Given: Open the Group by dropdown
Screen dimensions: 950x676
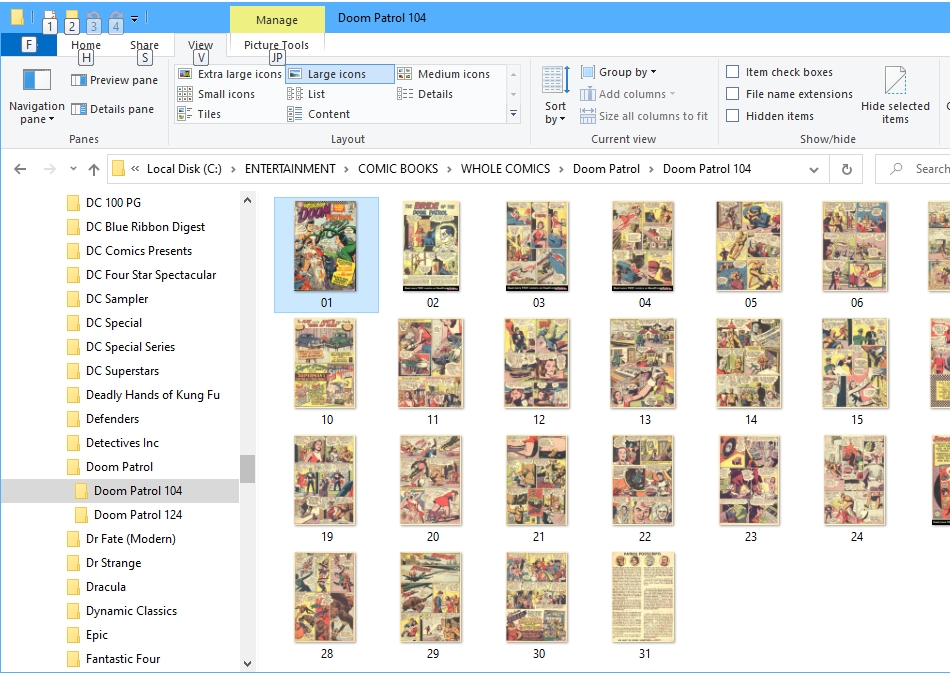Looking at the screenshot, I should coord(619,72).
